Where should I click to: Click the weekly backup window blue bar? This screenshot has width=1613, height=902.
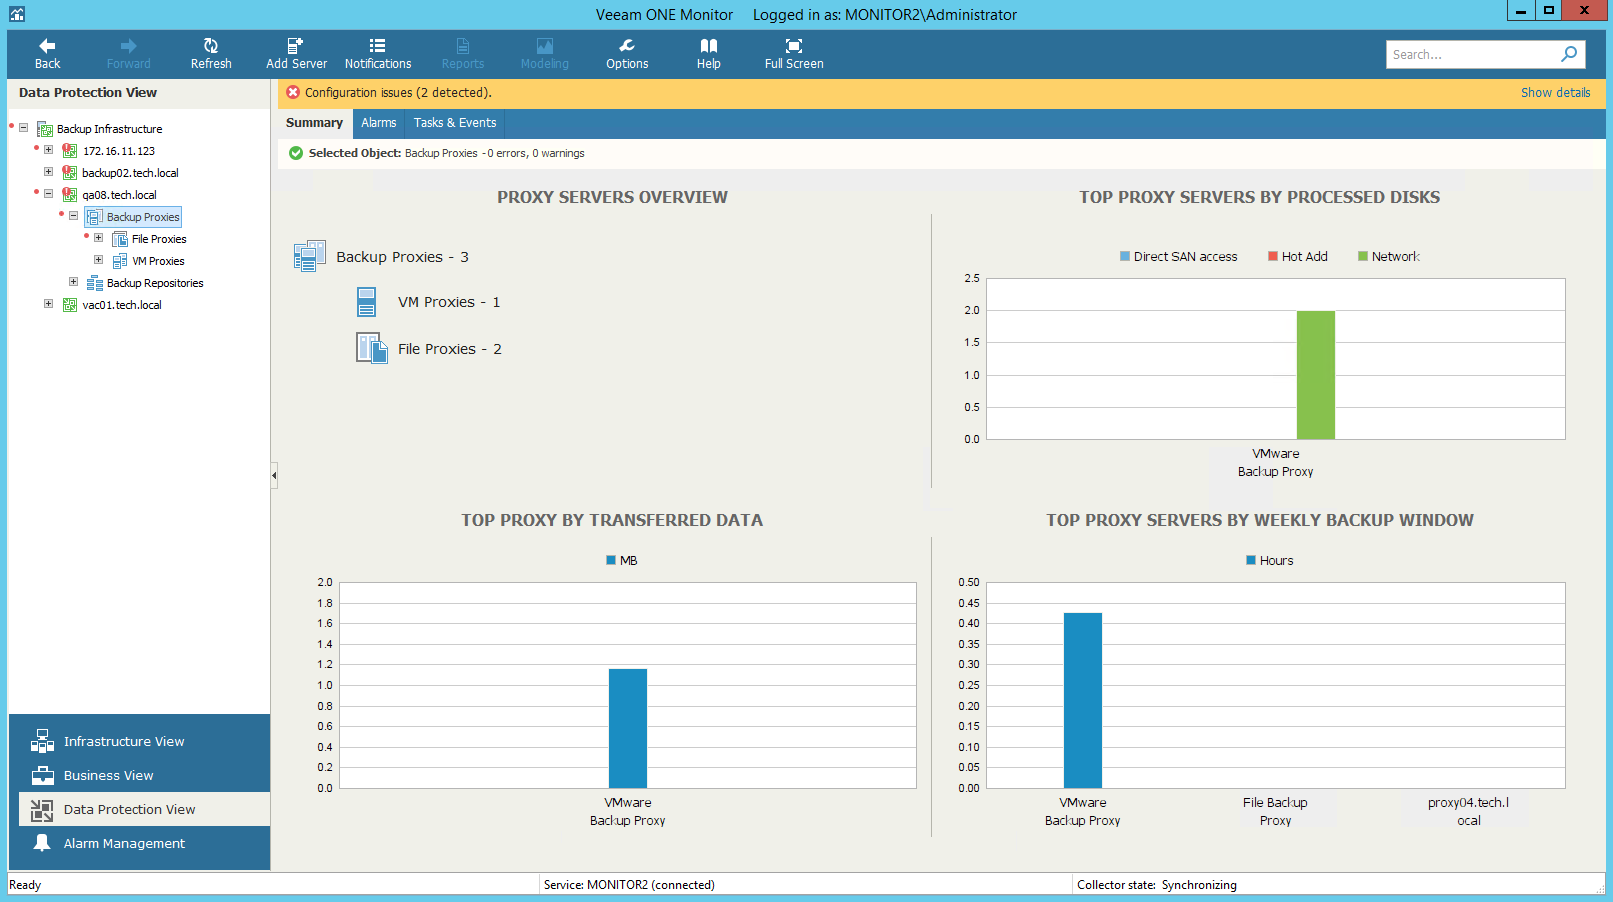click(x=1083, y=700)
